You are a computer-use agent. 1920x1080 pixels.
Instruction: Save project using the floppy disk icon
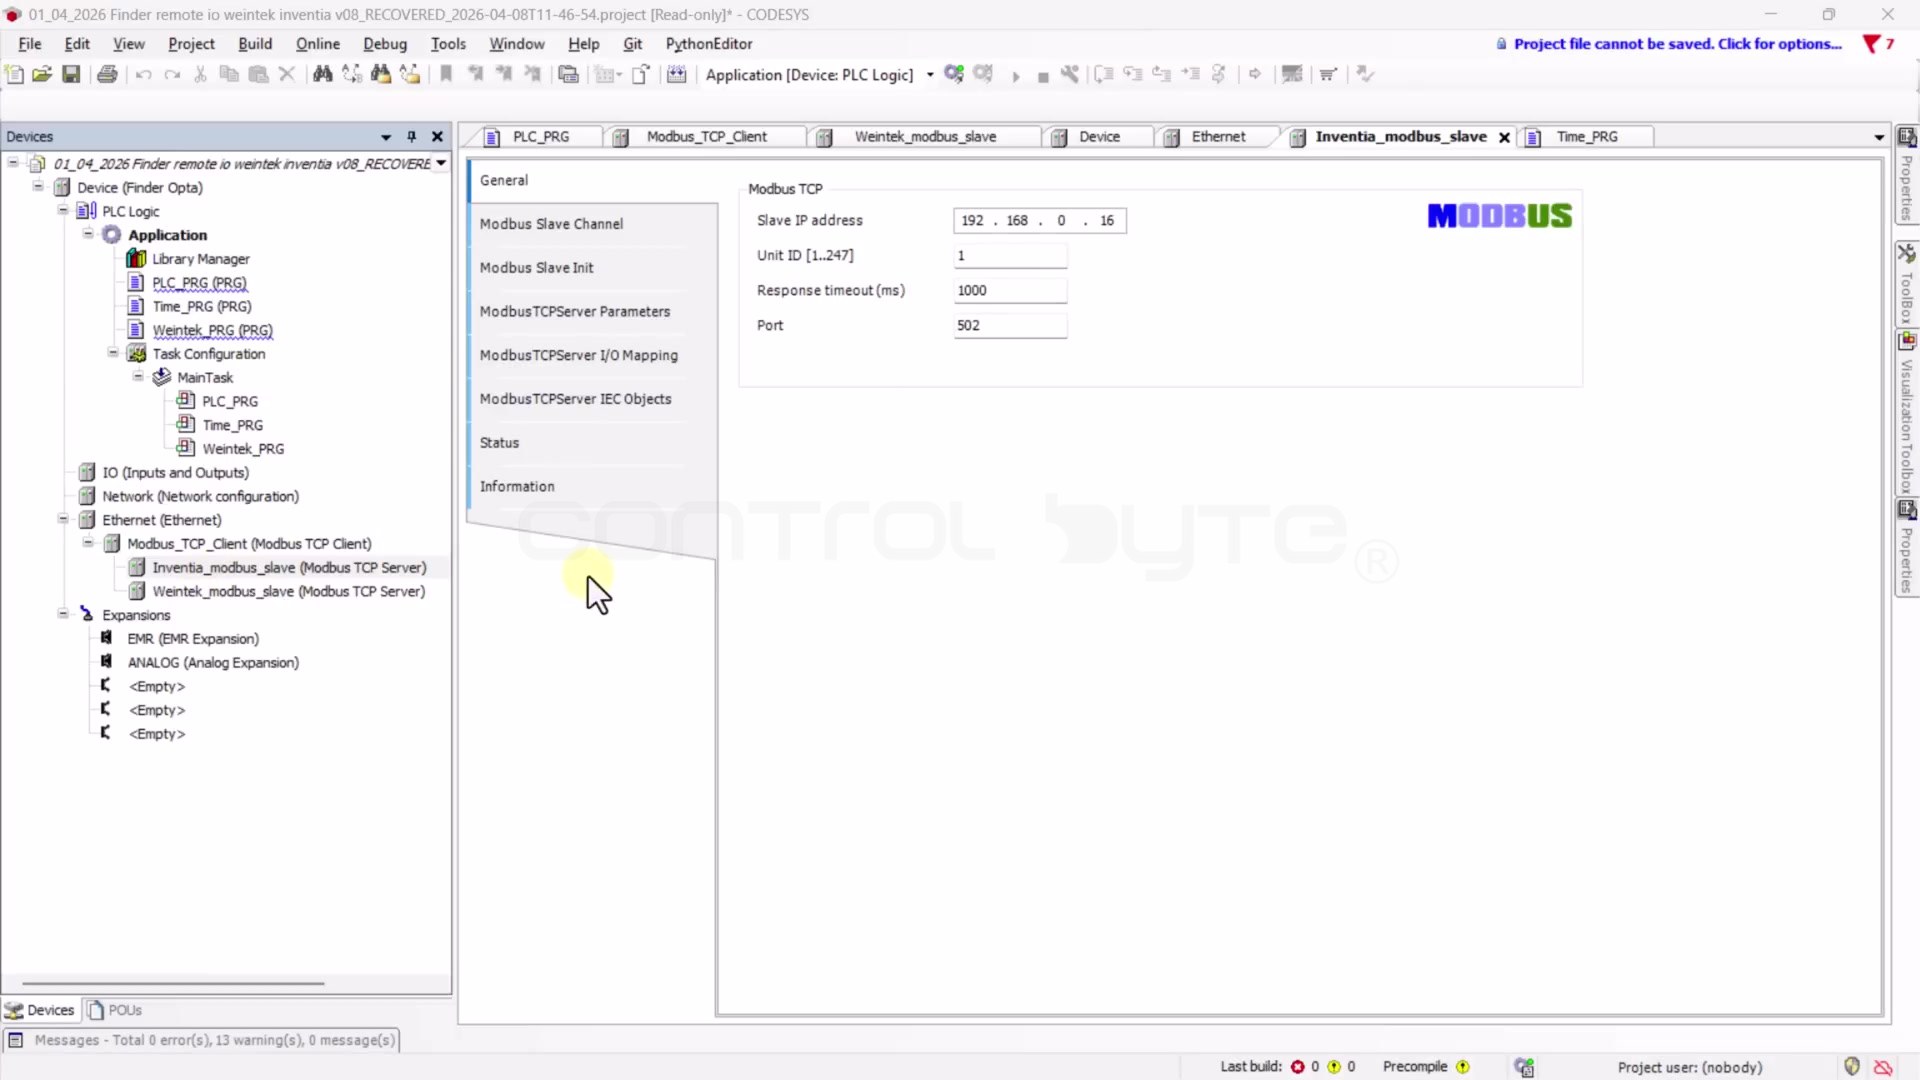pos(71,74)
